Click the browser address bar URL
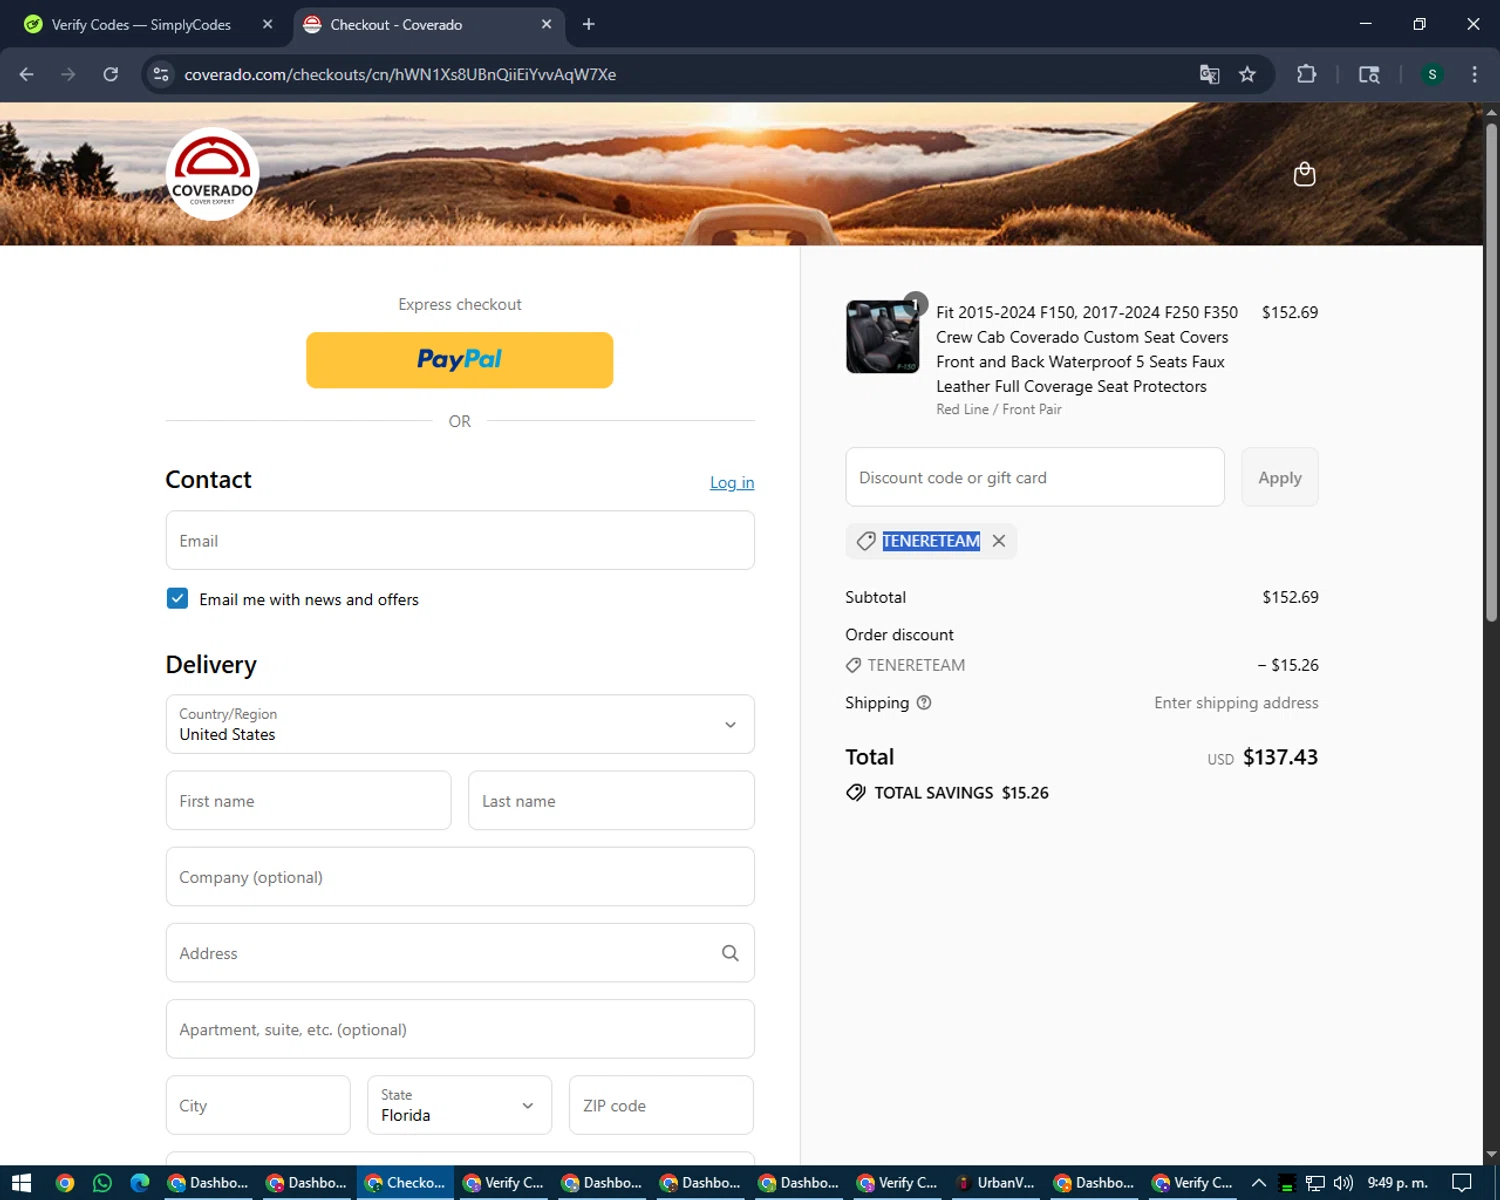The image size is (1500, 1200). tap(400, 74)
